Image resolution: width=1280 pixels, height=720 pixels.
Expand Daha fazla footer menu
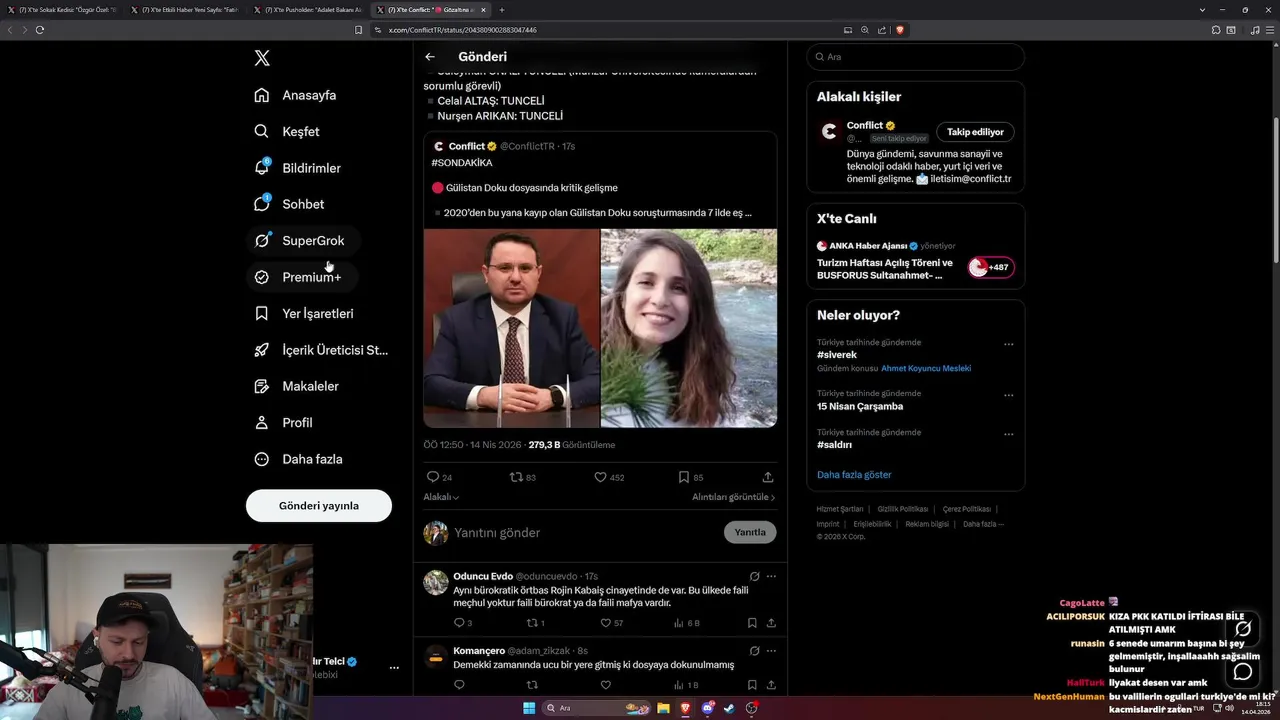coord(983,524)
